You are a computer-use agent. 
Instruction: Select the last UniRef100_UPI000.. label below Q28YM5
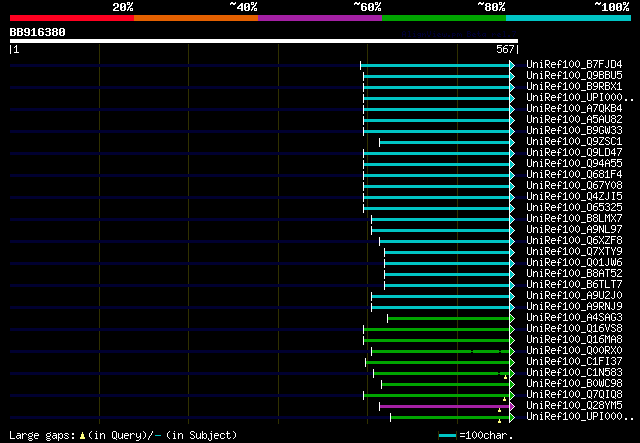pyautogui.click(x=580, y=417)
